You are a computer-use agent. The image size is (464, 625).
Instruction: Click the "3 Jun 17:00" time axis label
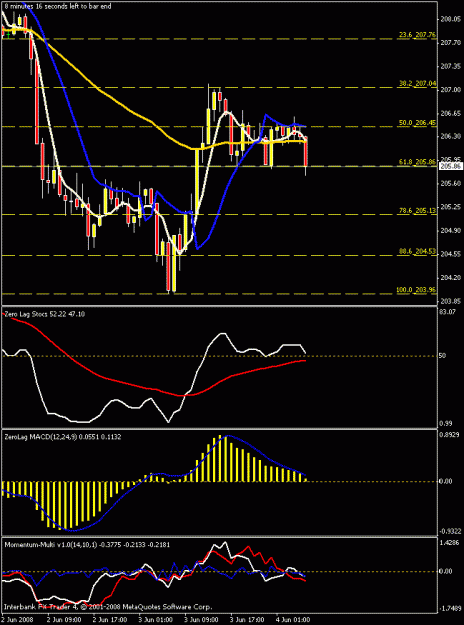(x=248, y=620)
